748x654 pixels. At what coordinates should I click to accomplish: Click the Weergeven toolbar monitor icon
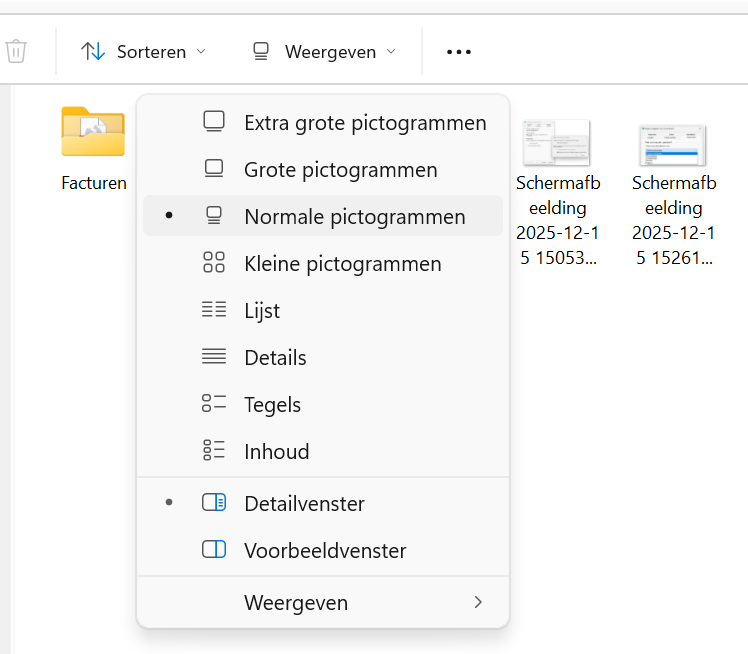point(260,52)
